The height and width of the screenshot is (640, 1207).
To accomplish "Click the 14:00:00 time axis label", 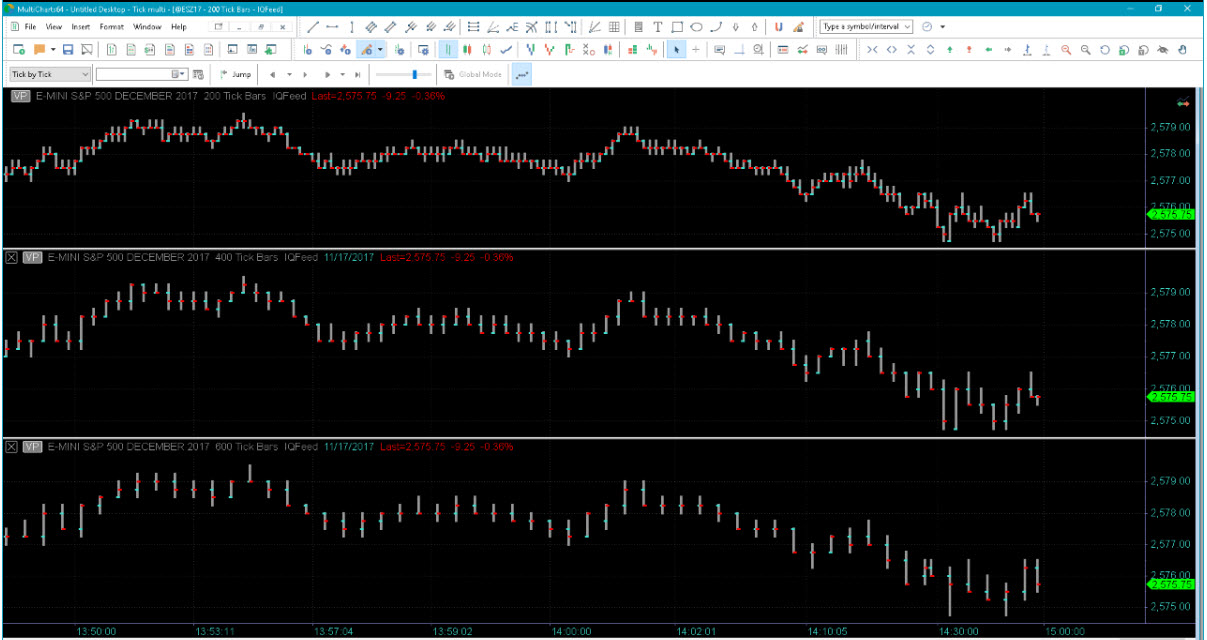I will (x=570, y=631).
